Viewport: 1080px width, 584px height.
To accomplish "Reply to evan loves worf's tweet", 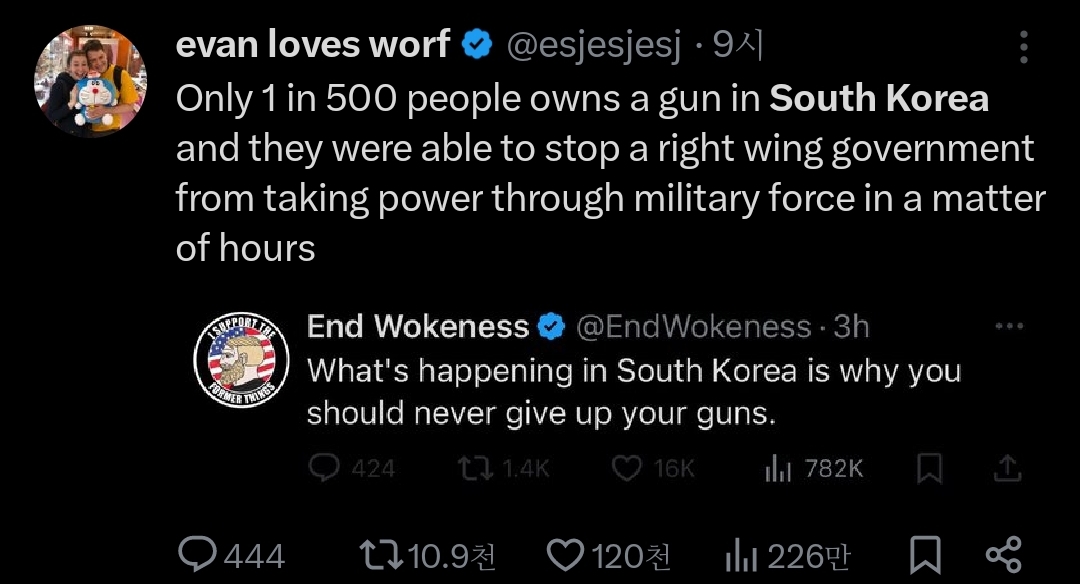I will (x=199, y=555).
